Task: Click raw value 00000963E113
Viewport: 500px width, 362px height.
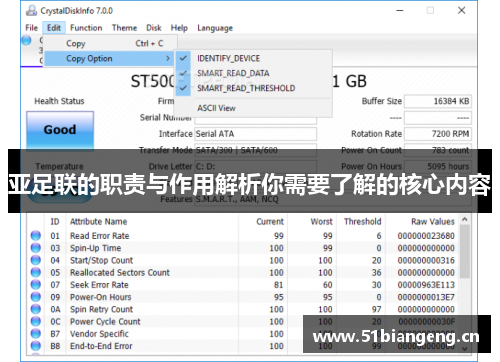Action: (426, 285)
